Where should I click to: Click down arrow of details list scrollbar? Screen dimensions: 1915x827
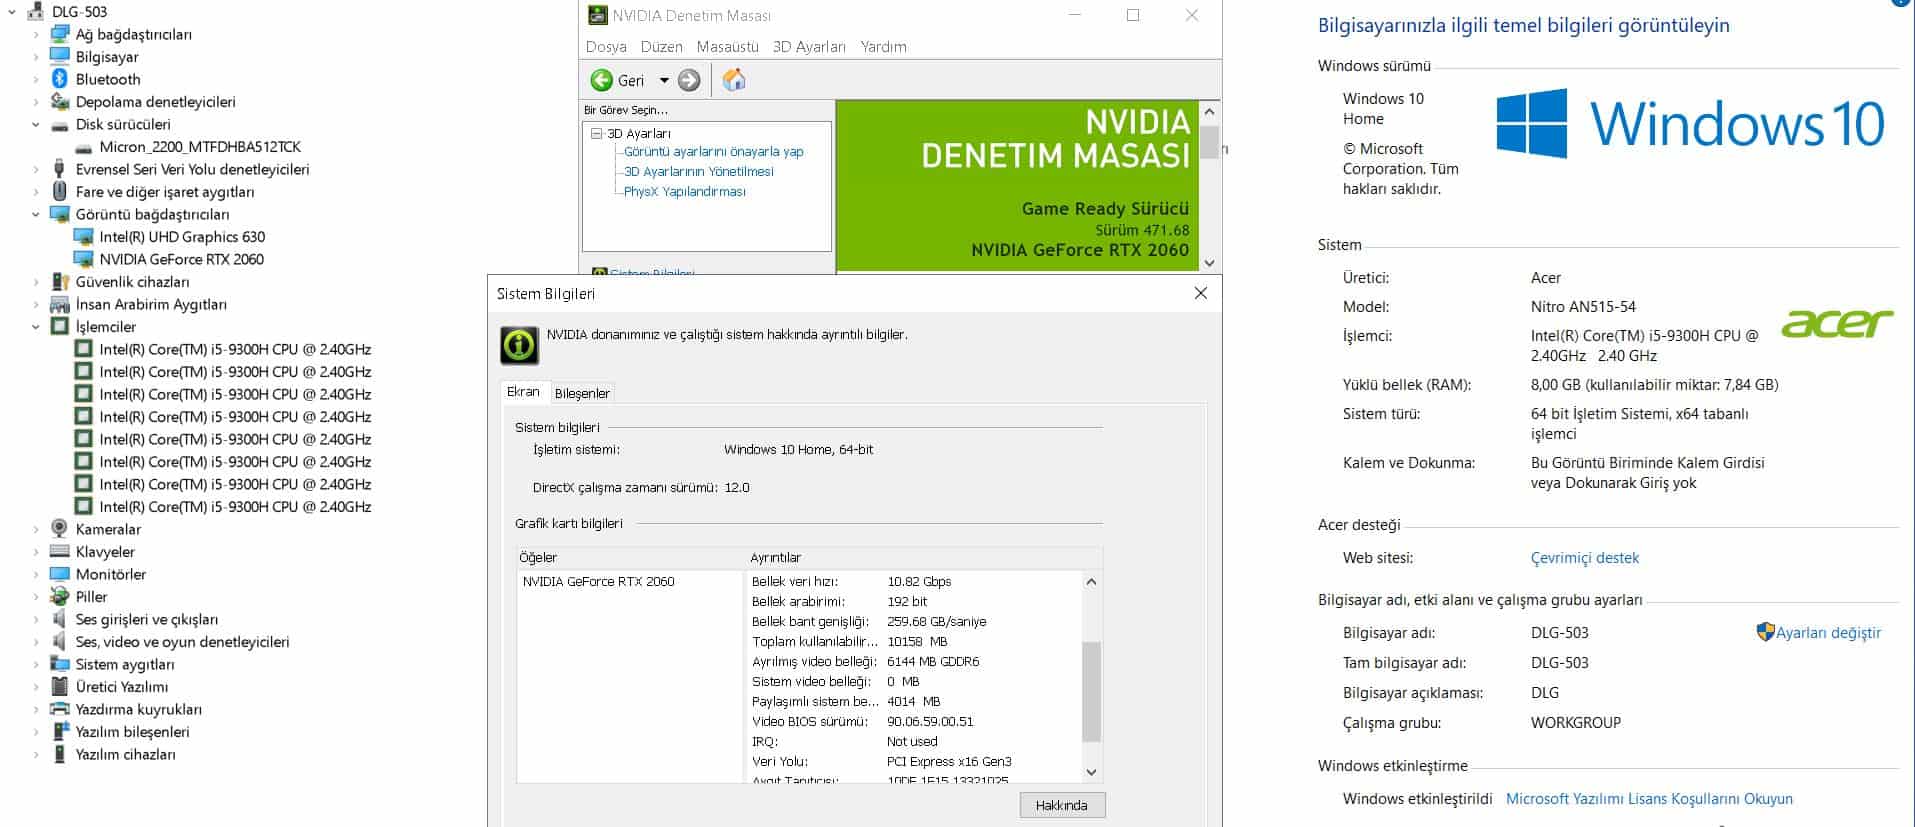pyautogui.click(x=1091, y=772)
